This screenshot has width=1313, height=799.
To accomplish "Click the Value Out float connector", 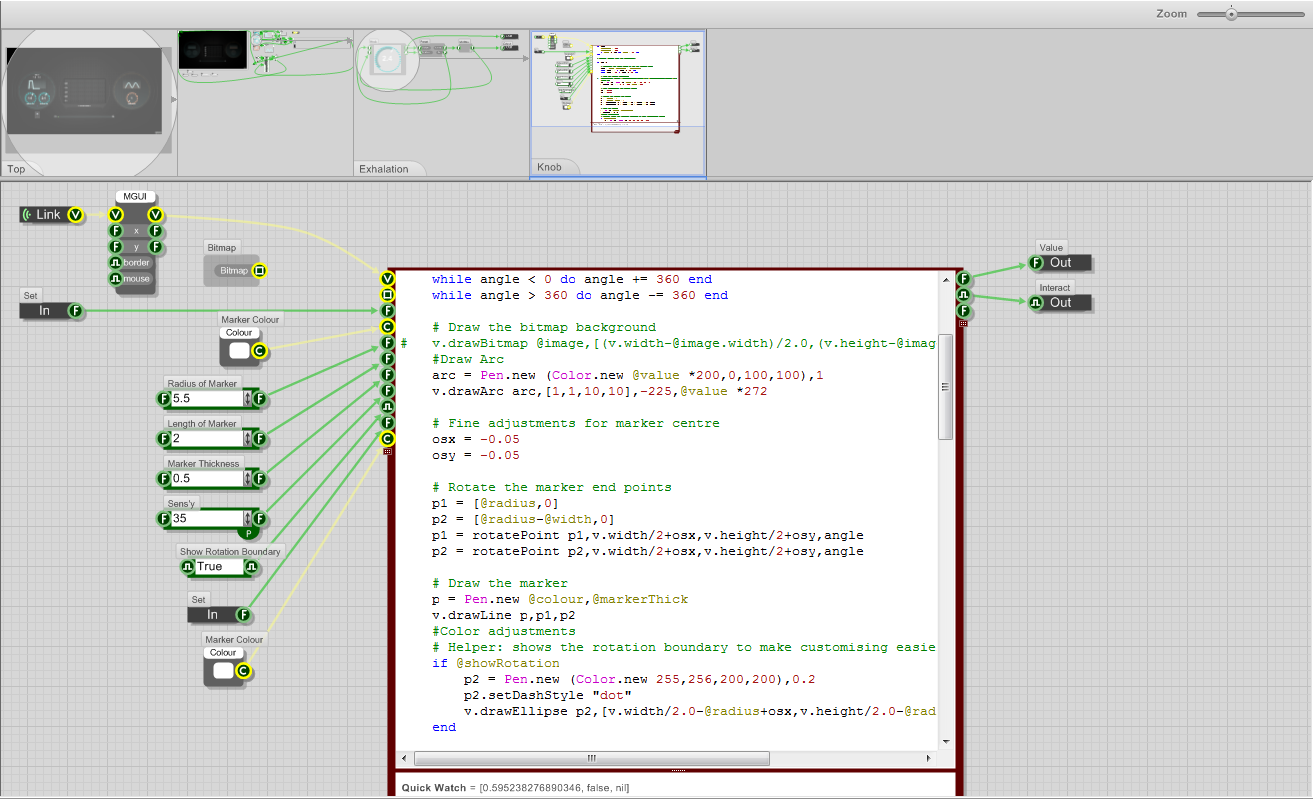I will pyautogui.click(x=1035, y=263).
